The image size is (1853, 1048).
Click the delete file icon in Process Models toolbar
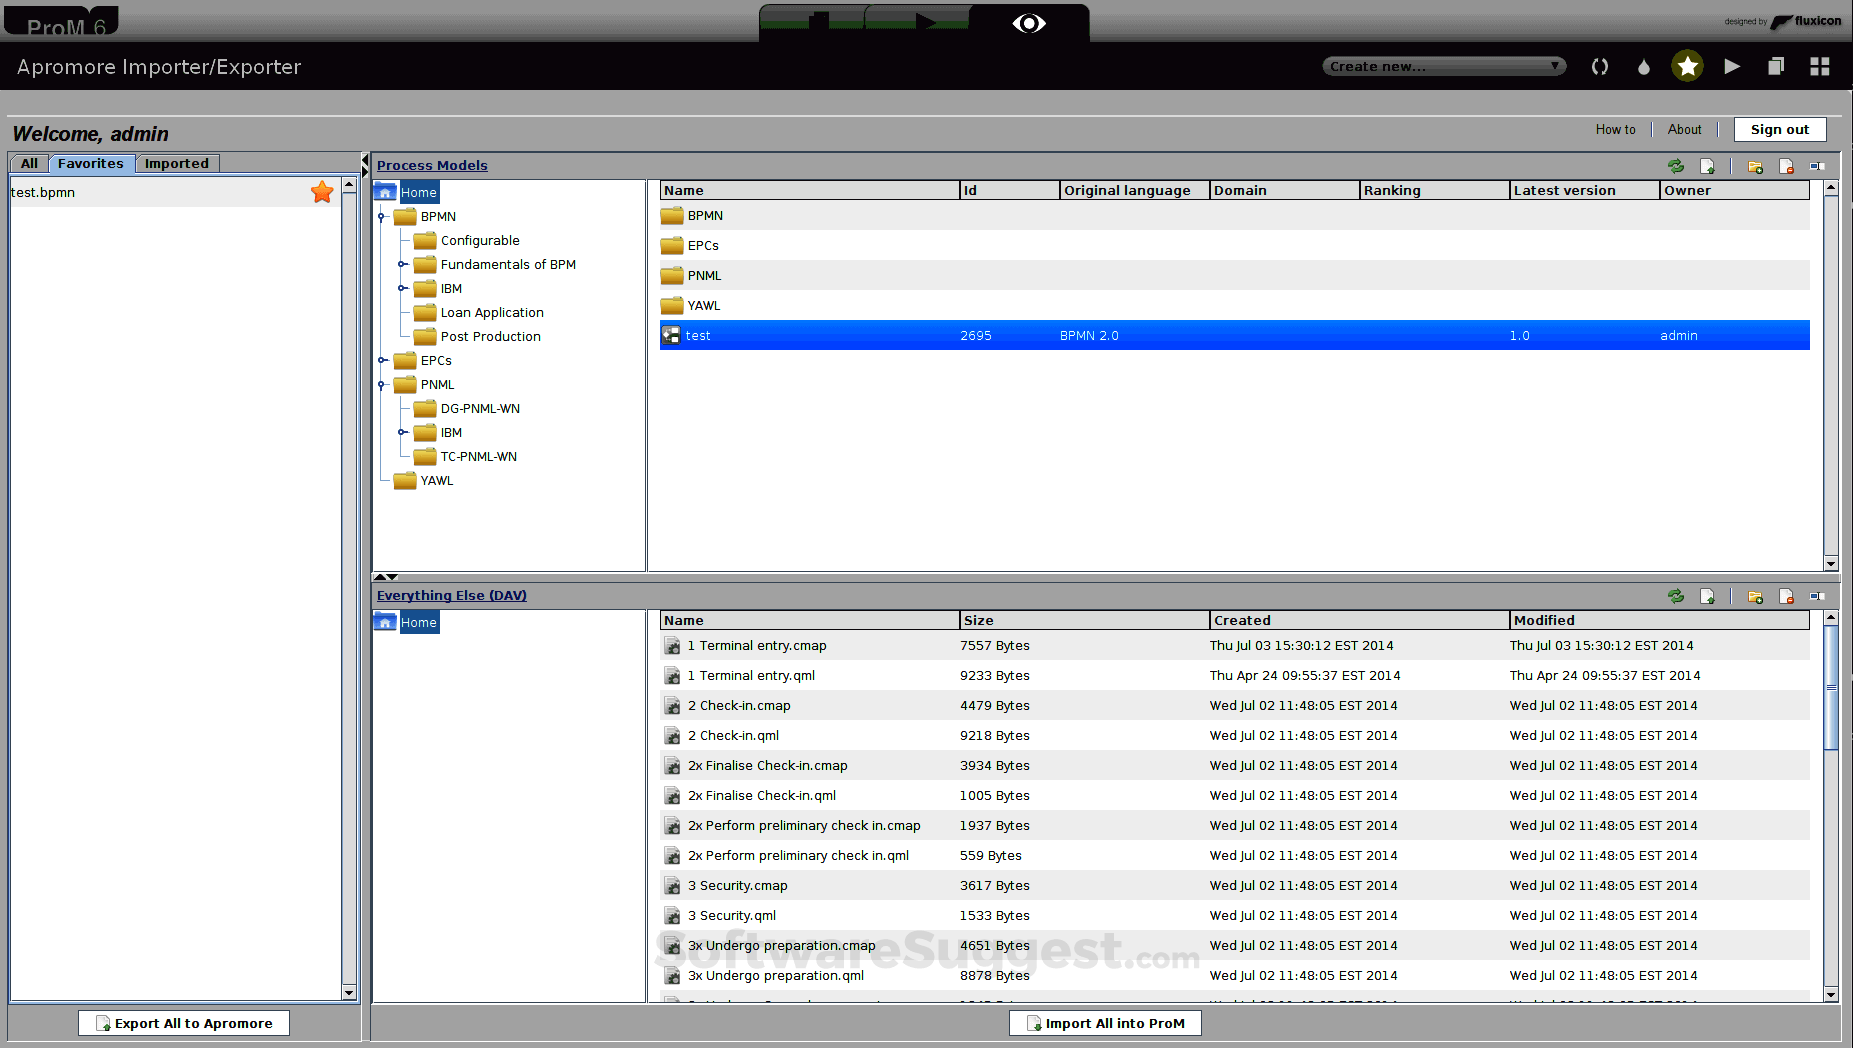tap(1787, 166)
